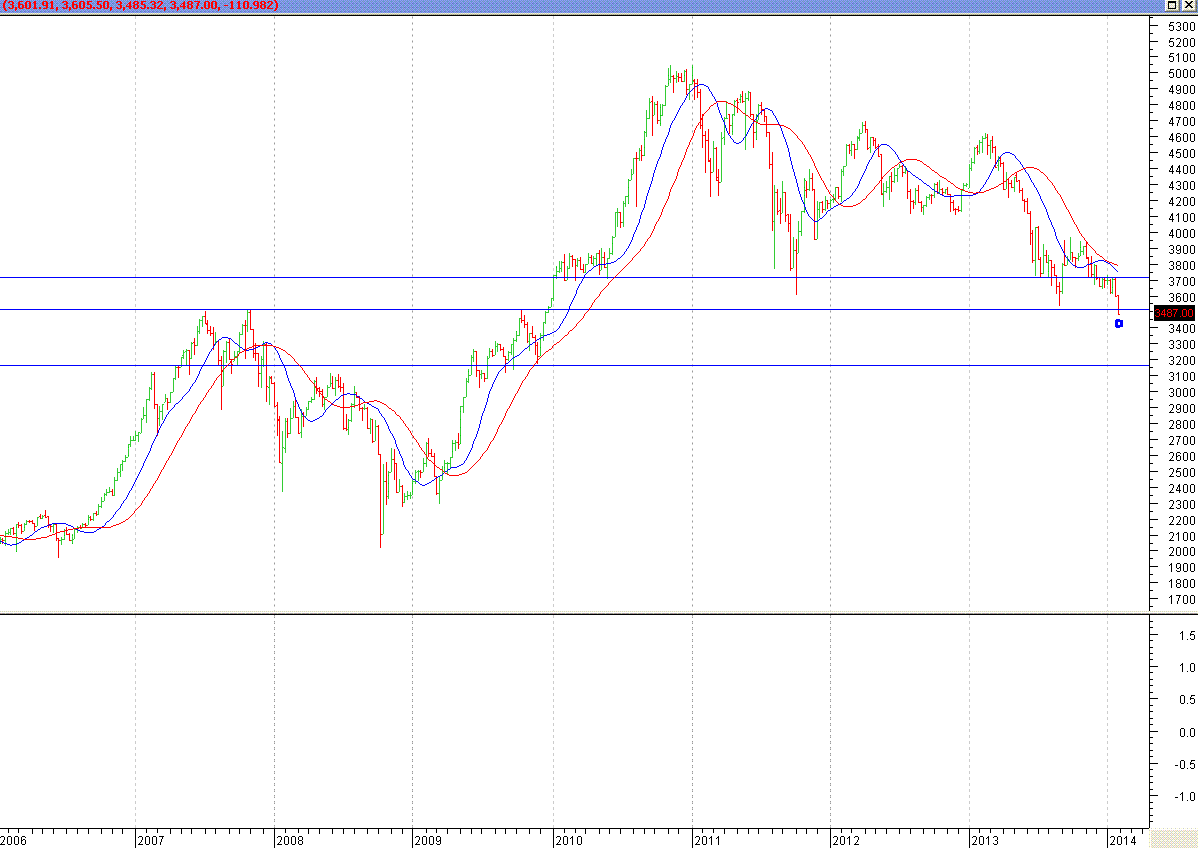
Task: Click the 3300 price axis label
Action: coord(1181,345)
